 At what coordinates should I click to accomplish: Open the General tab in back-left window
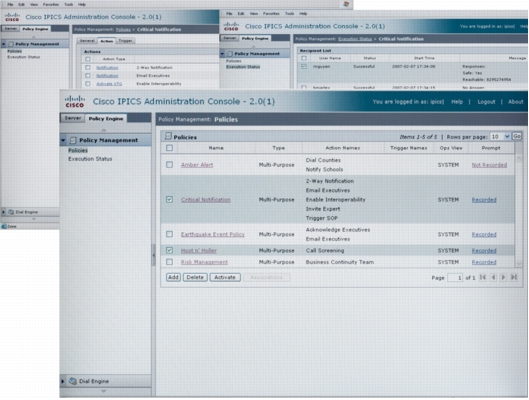coord(87,40)
